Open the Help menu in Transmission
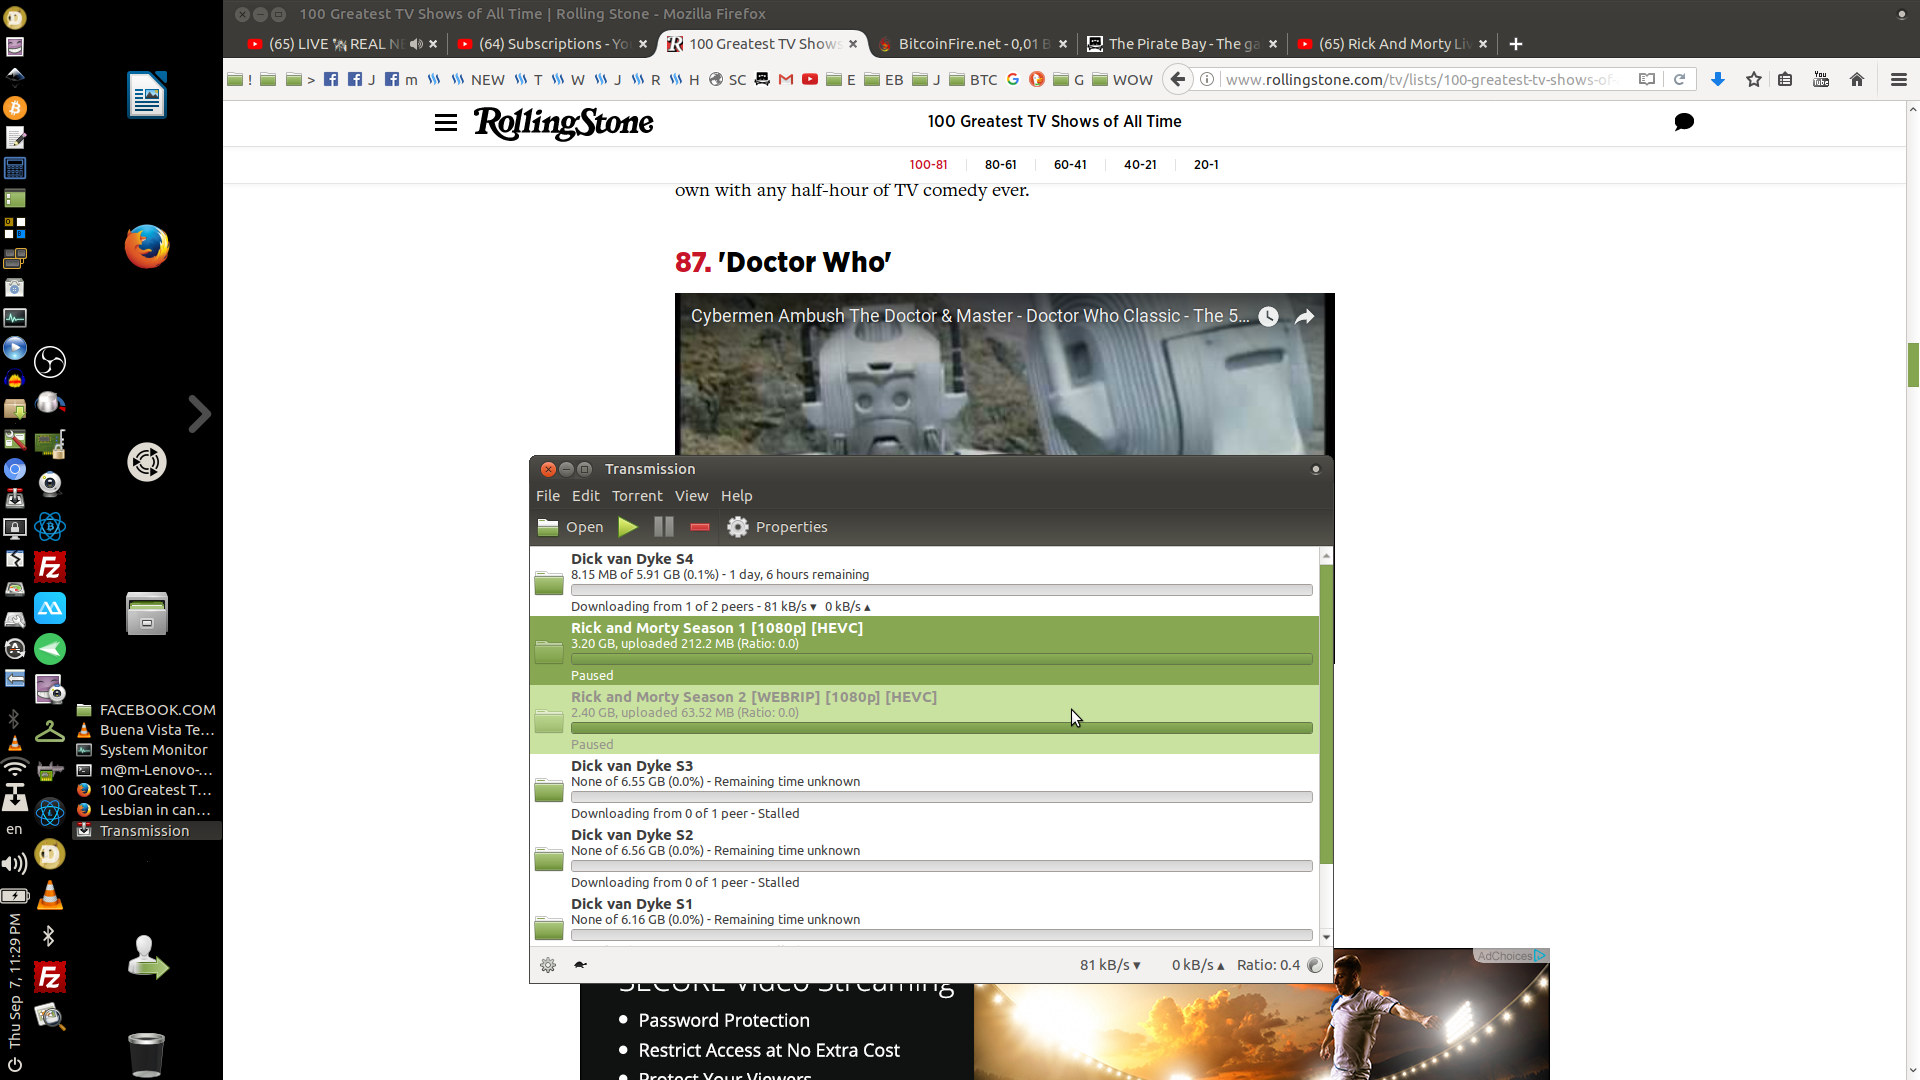 pos(737,496)
